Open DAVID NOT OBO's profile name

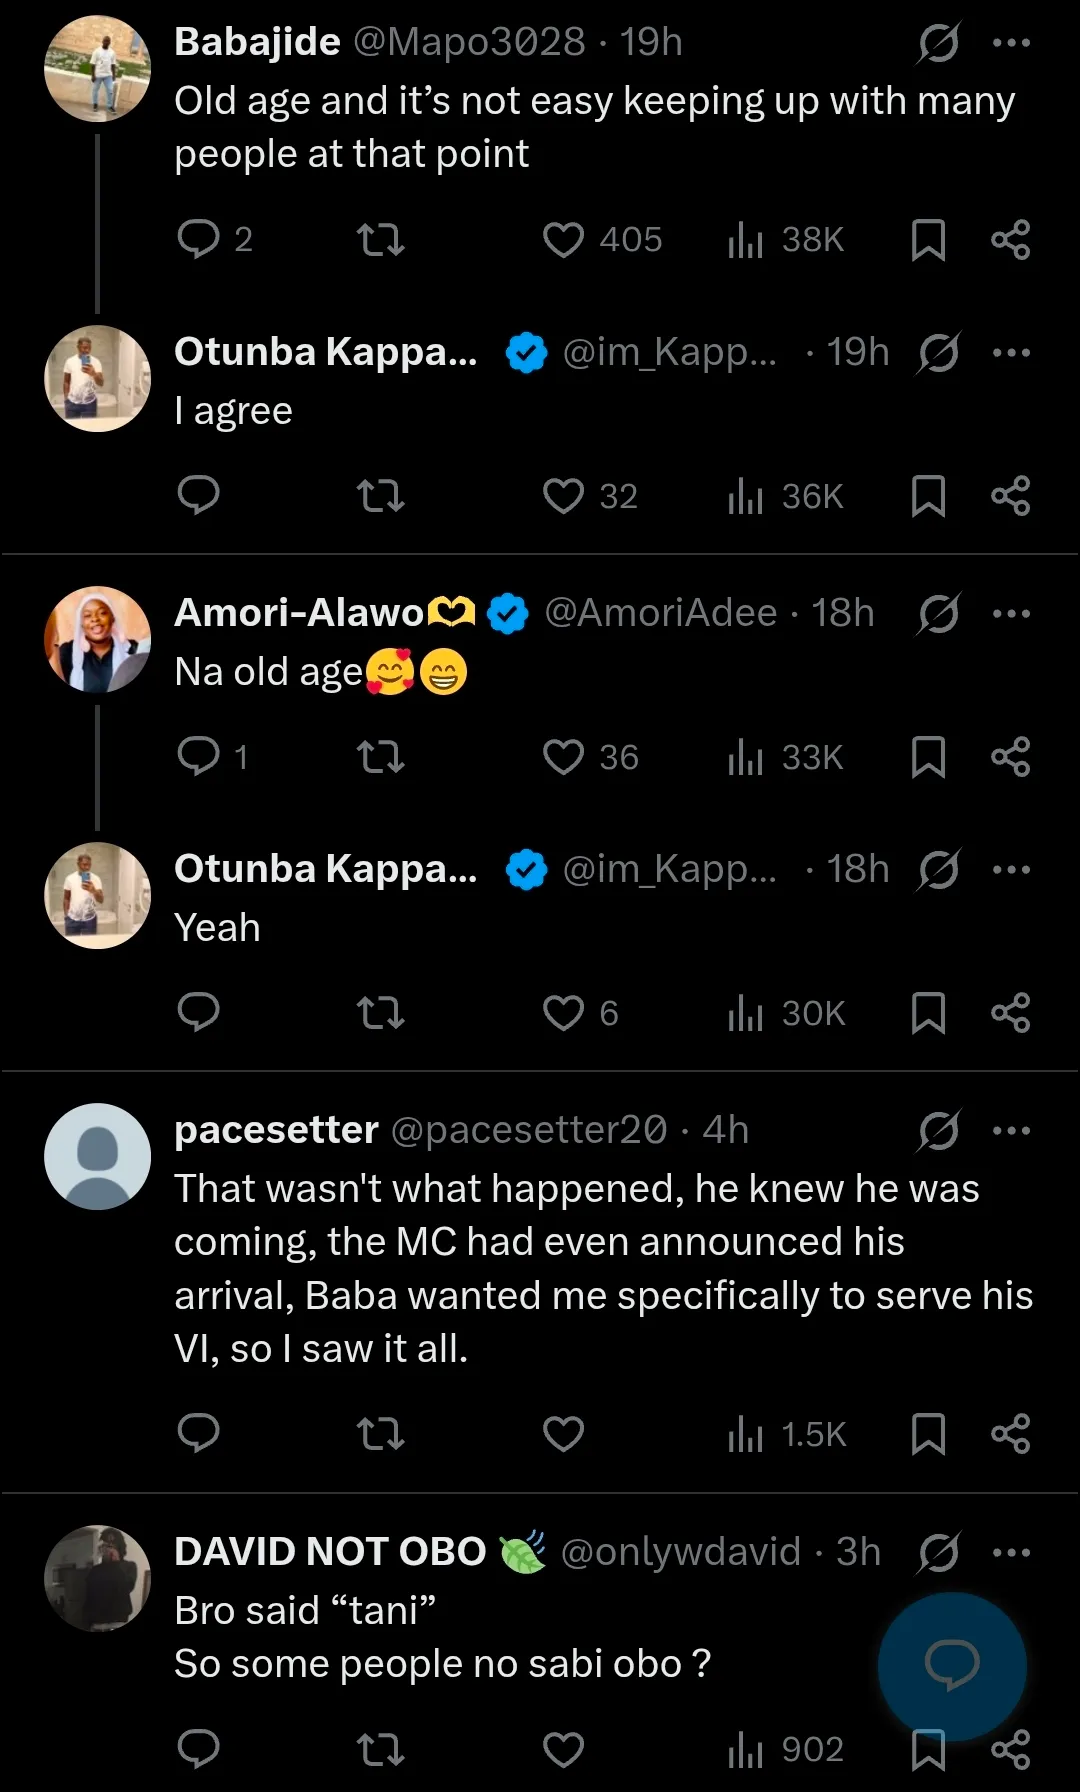coord(330,1552)
